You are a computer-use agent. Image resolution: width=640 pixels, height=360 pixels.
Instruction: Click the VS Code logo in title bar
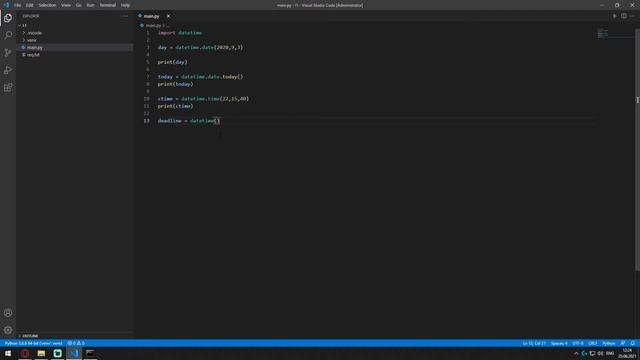6,5
